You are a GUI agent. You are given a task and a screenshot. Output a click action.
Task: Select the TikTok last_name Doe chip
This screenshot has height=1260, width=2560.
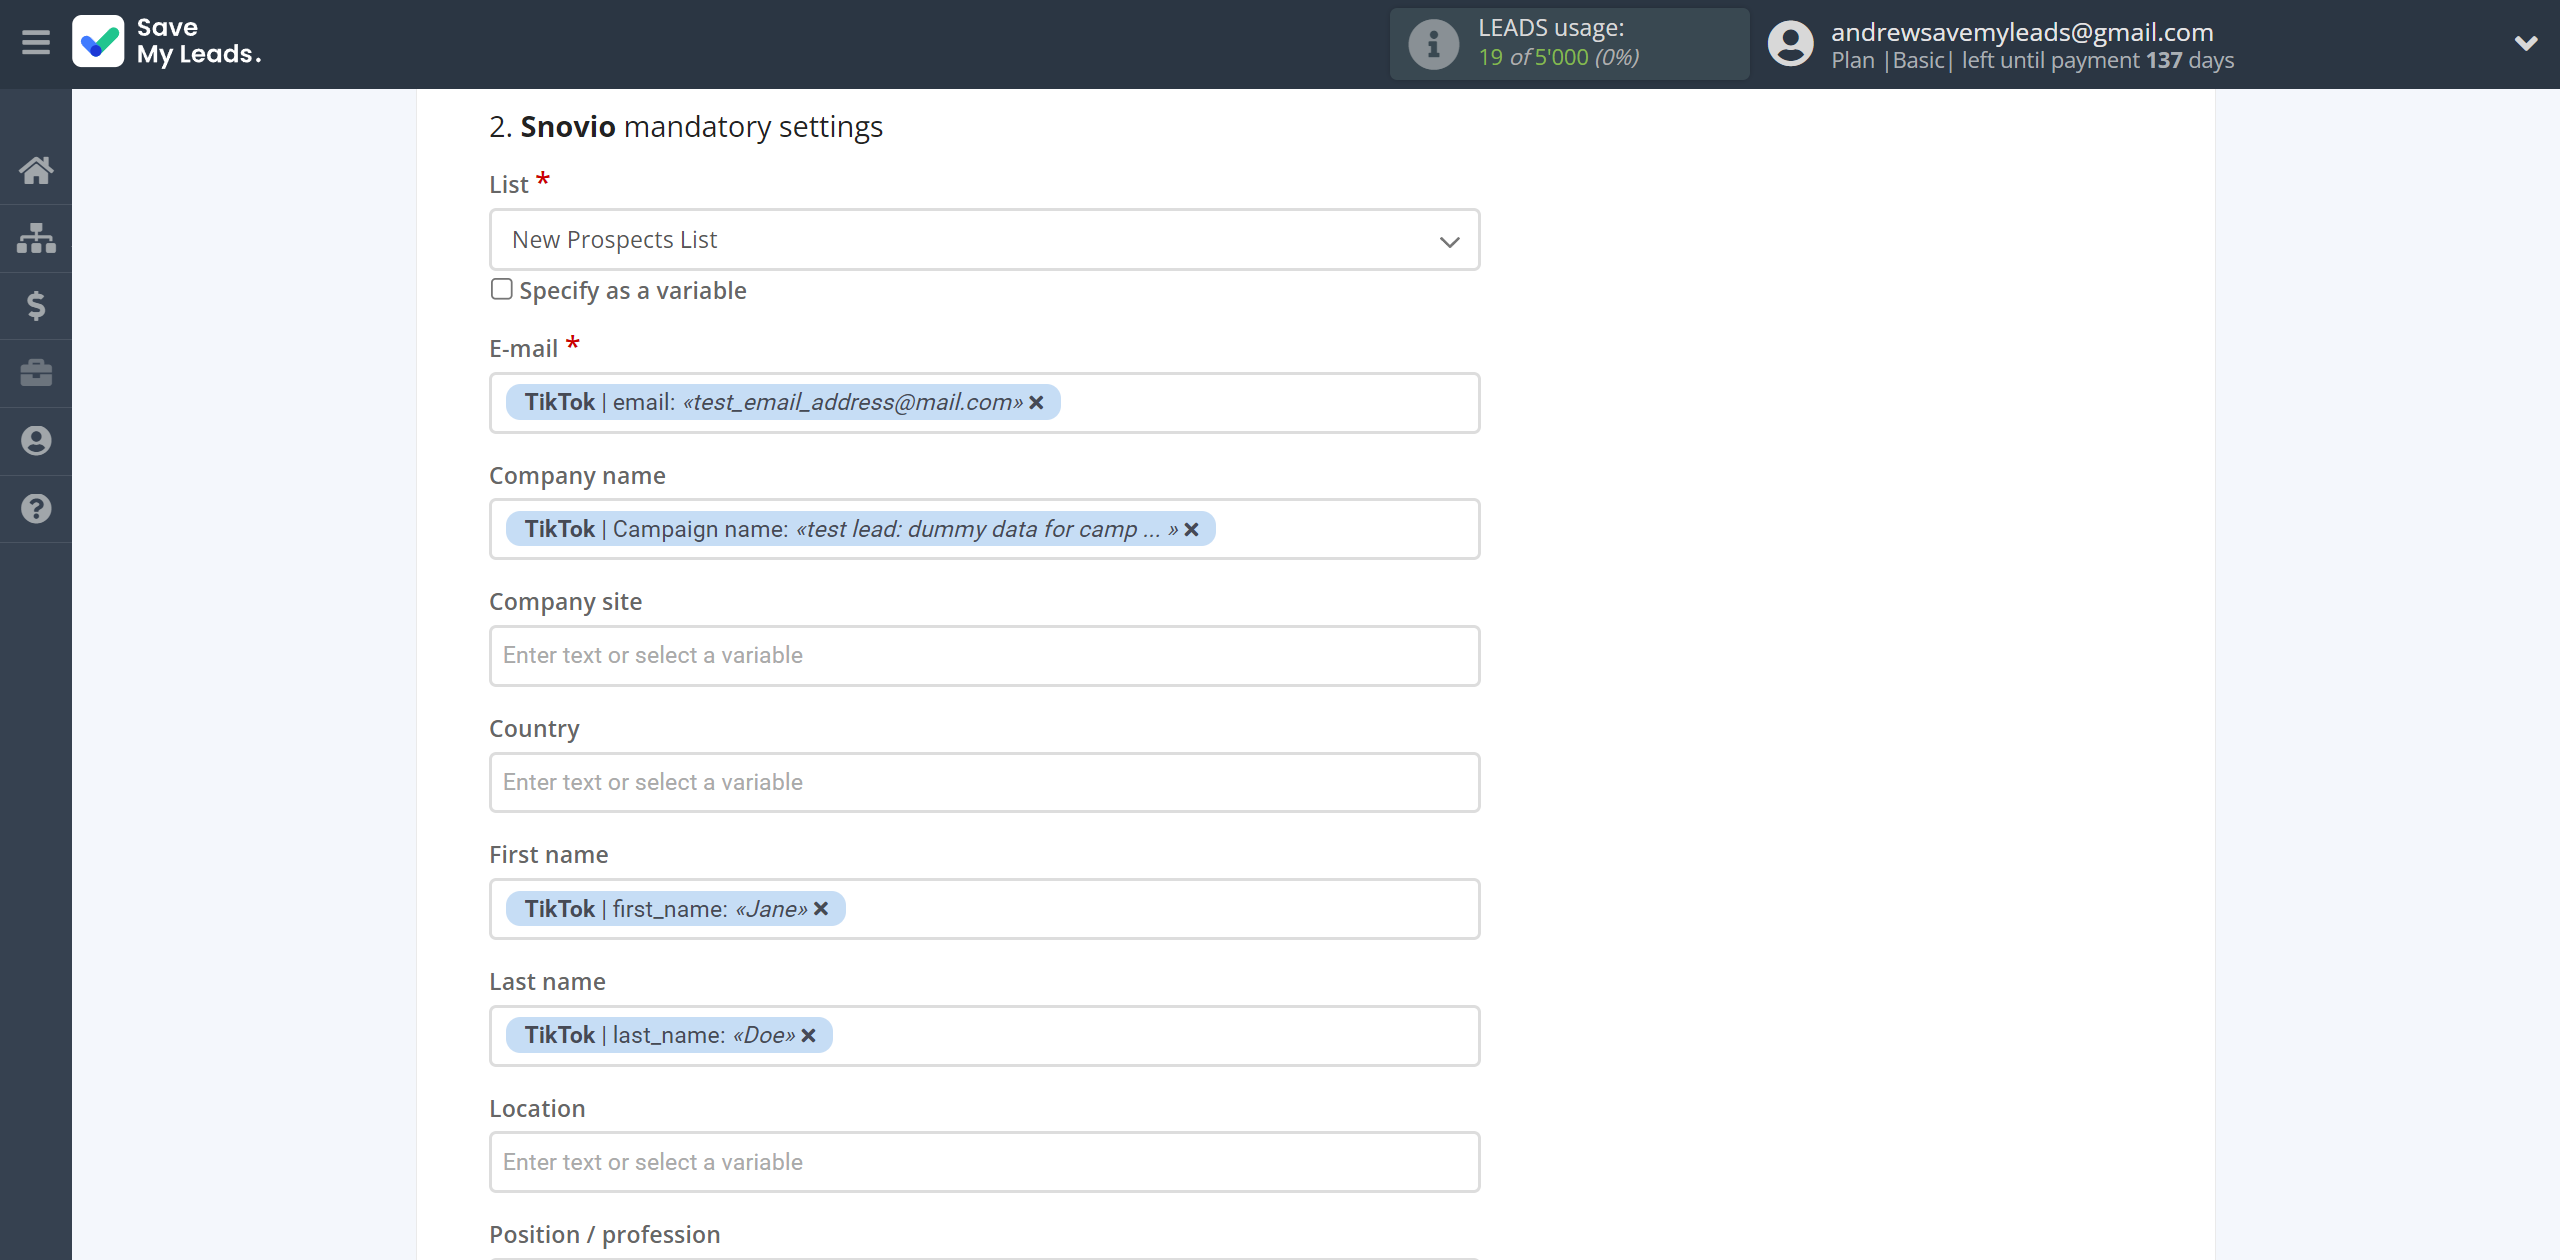click(668, 1035)
